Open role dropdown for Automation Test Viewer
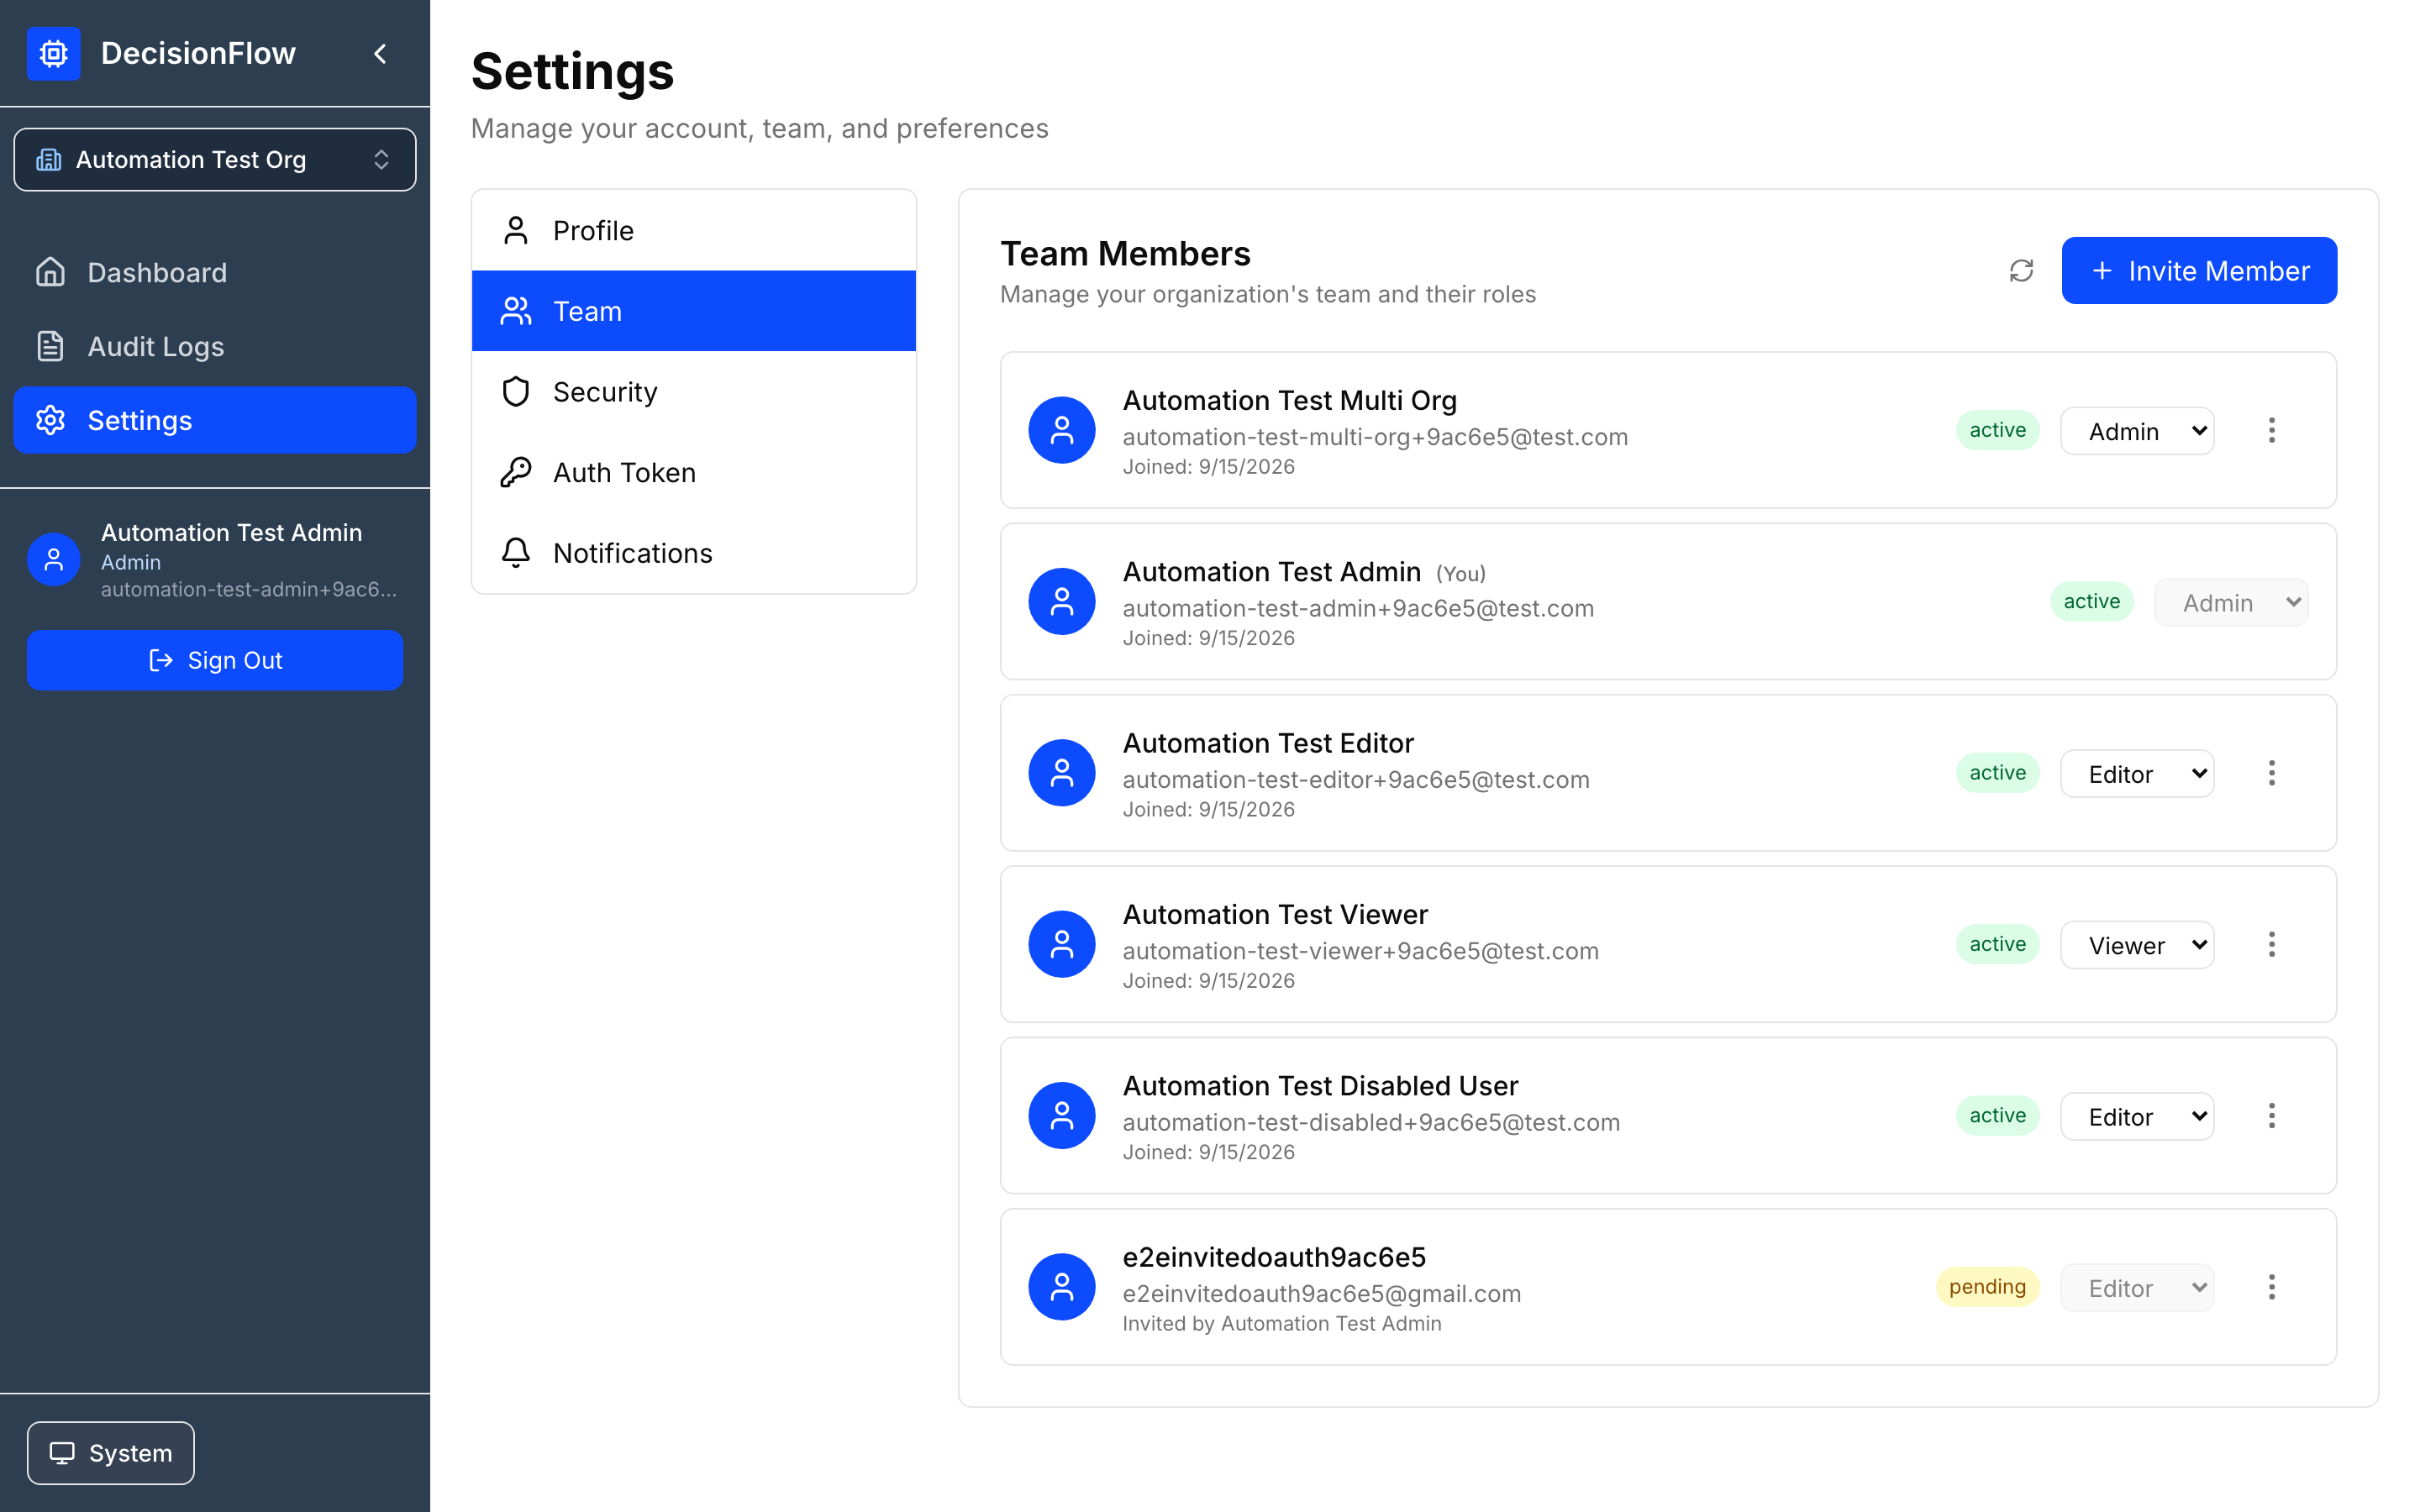Viewport: 2420px width, 1512px height. click(x=2137, y=945)
